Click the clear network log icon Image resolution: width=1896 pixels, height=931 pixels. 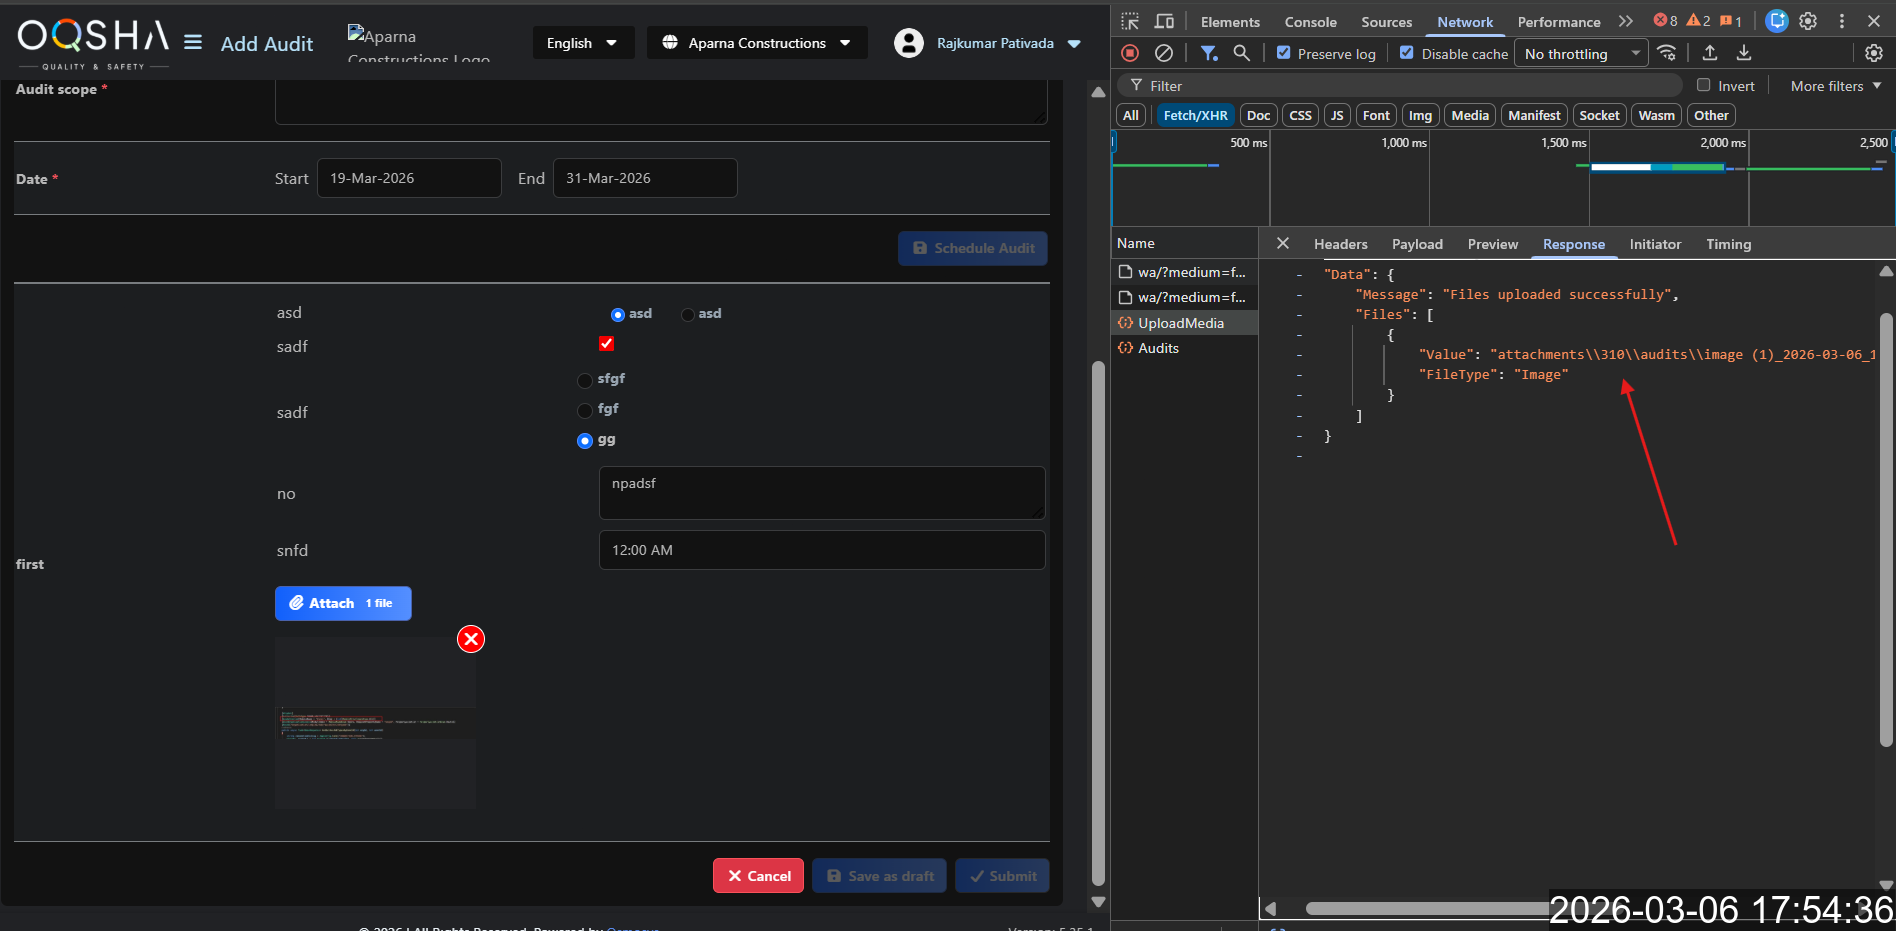tap(1164, 53)
